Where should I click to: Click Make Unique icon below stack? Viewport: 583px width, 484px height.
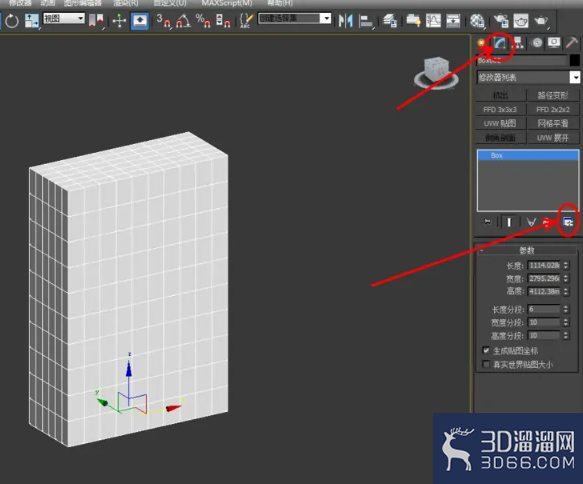tap(531, 222)
